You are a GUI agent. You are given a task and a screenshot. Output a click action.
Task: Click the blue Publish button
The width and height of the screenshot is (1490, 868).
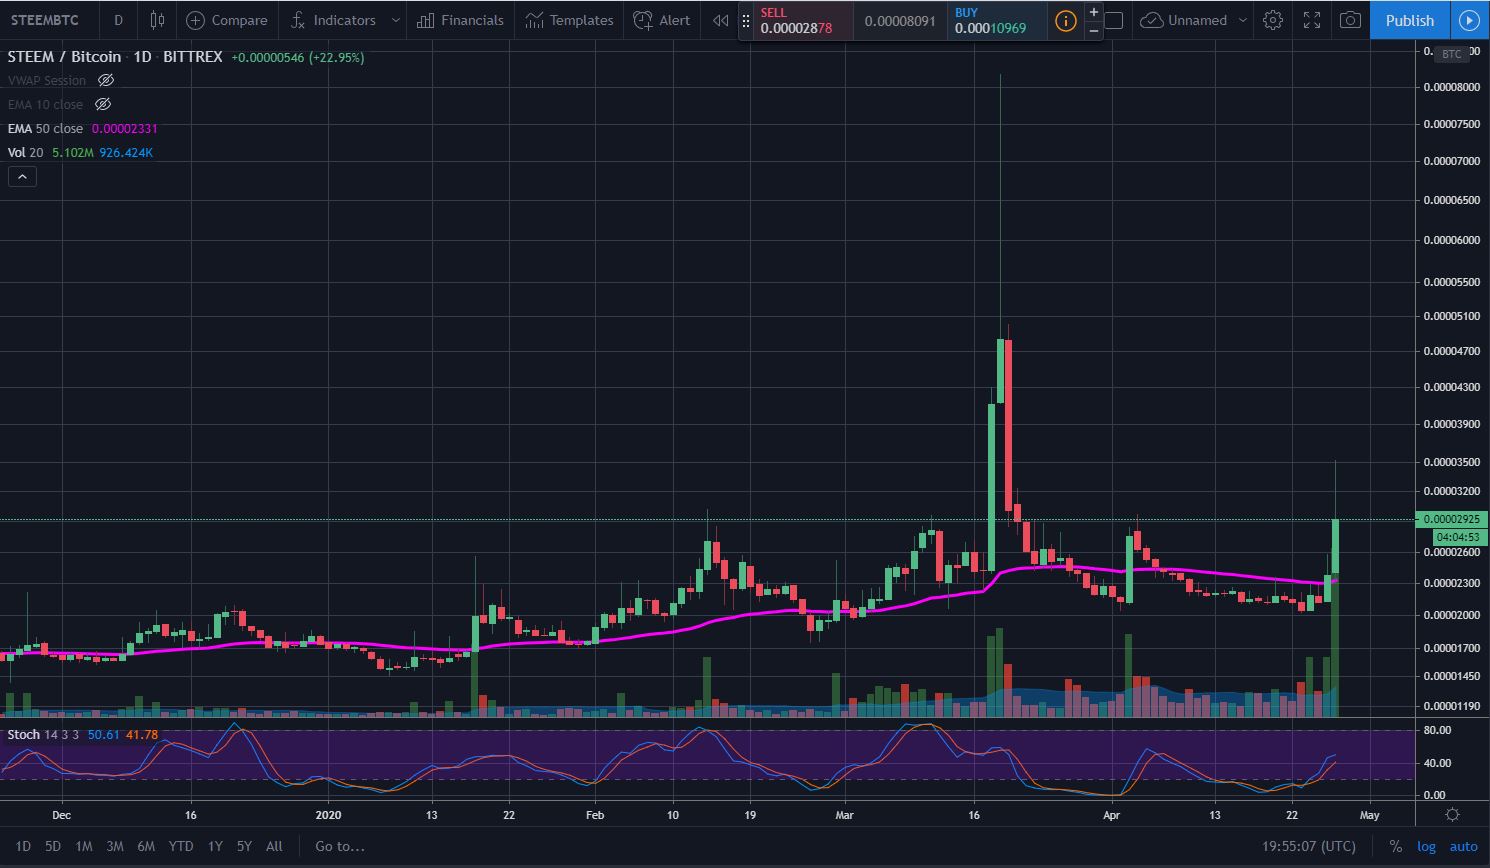click(1409, 20)
